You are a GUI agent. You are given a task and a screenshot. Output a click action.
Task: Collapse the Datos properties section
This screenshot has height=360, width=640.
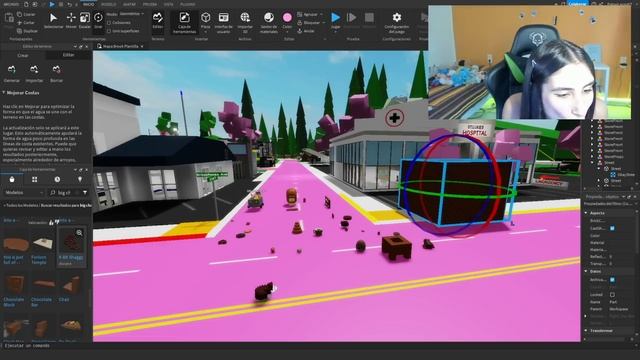pyautogui.click(x=586, y=271)
